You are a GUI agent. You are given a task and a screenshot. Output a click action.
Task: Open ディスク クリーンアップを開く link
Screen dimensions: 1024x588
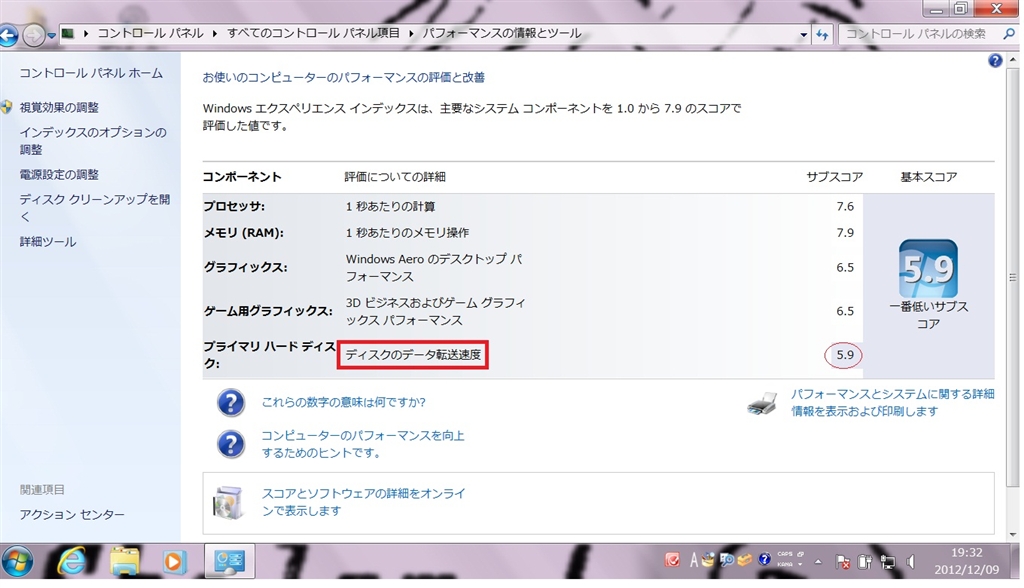95,207
